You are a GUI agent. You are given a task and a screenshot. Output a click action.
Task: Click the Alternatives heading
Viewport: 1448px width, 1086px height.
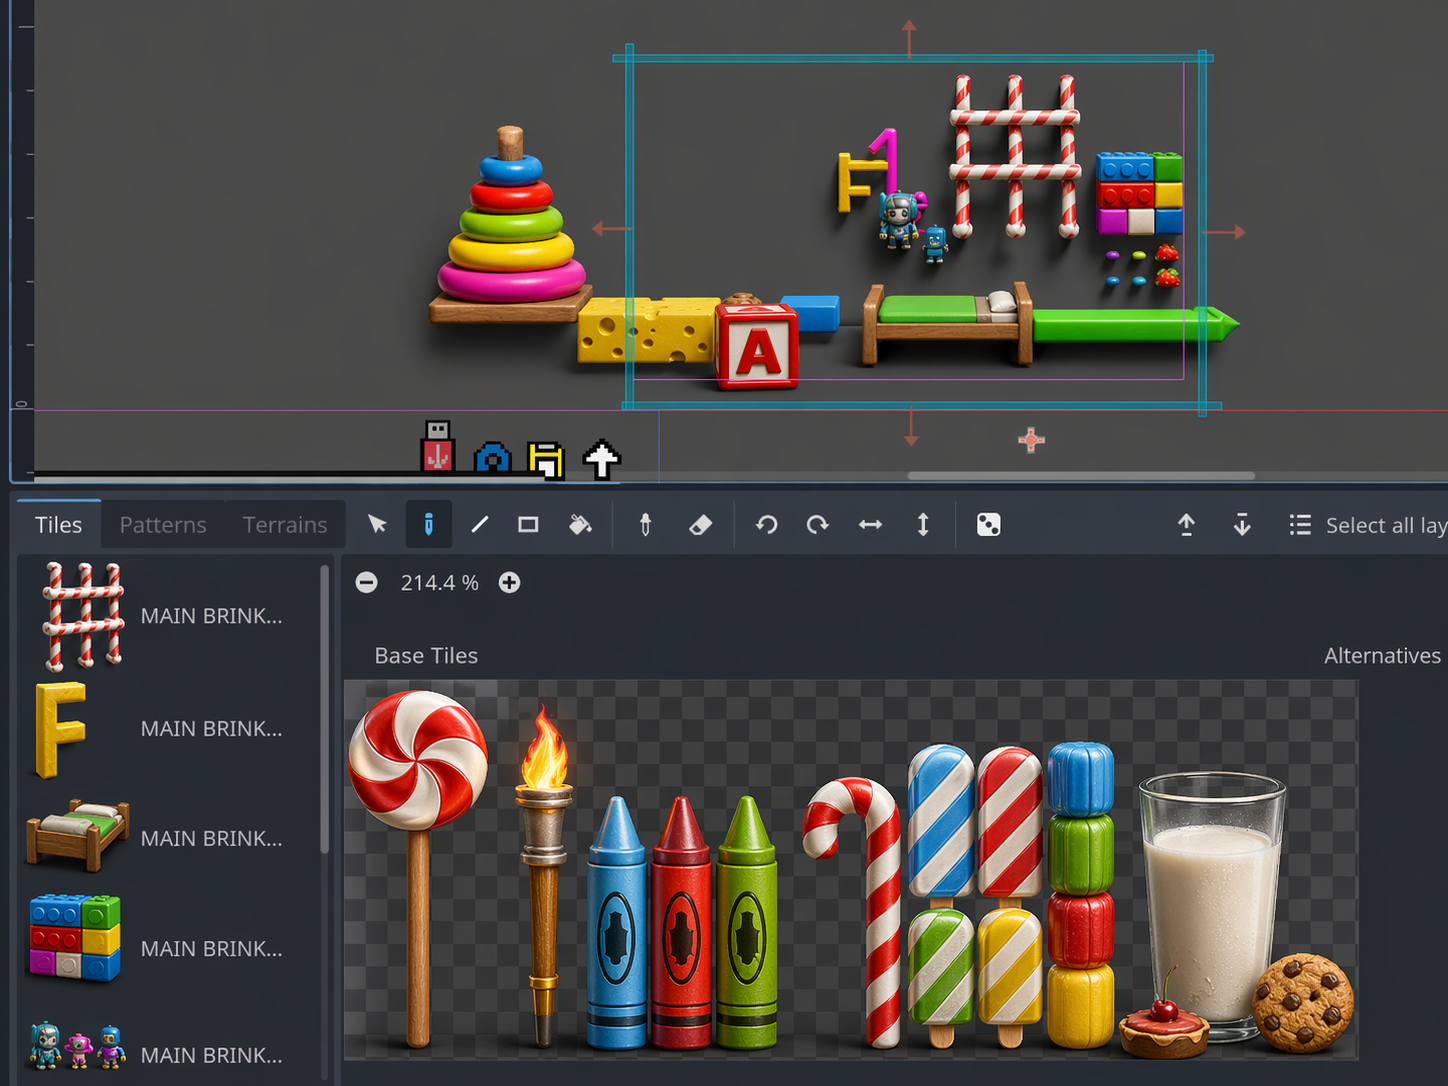pyautogui.click(x=1382, y=656)
